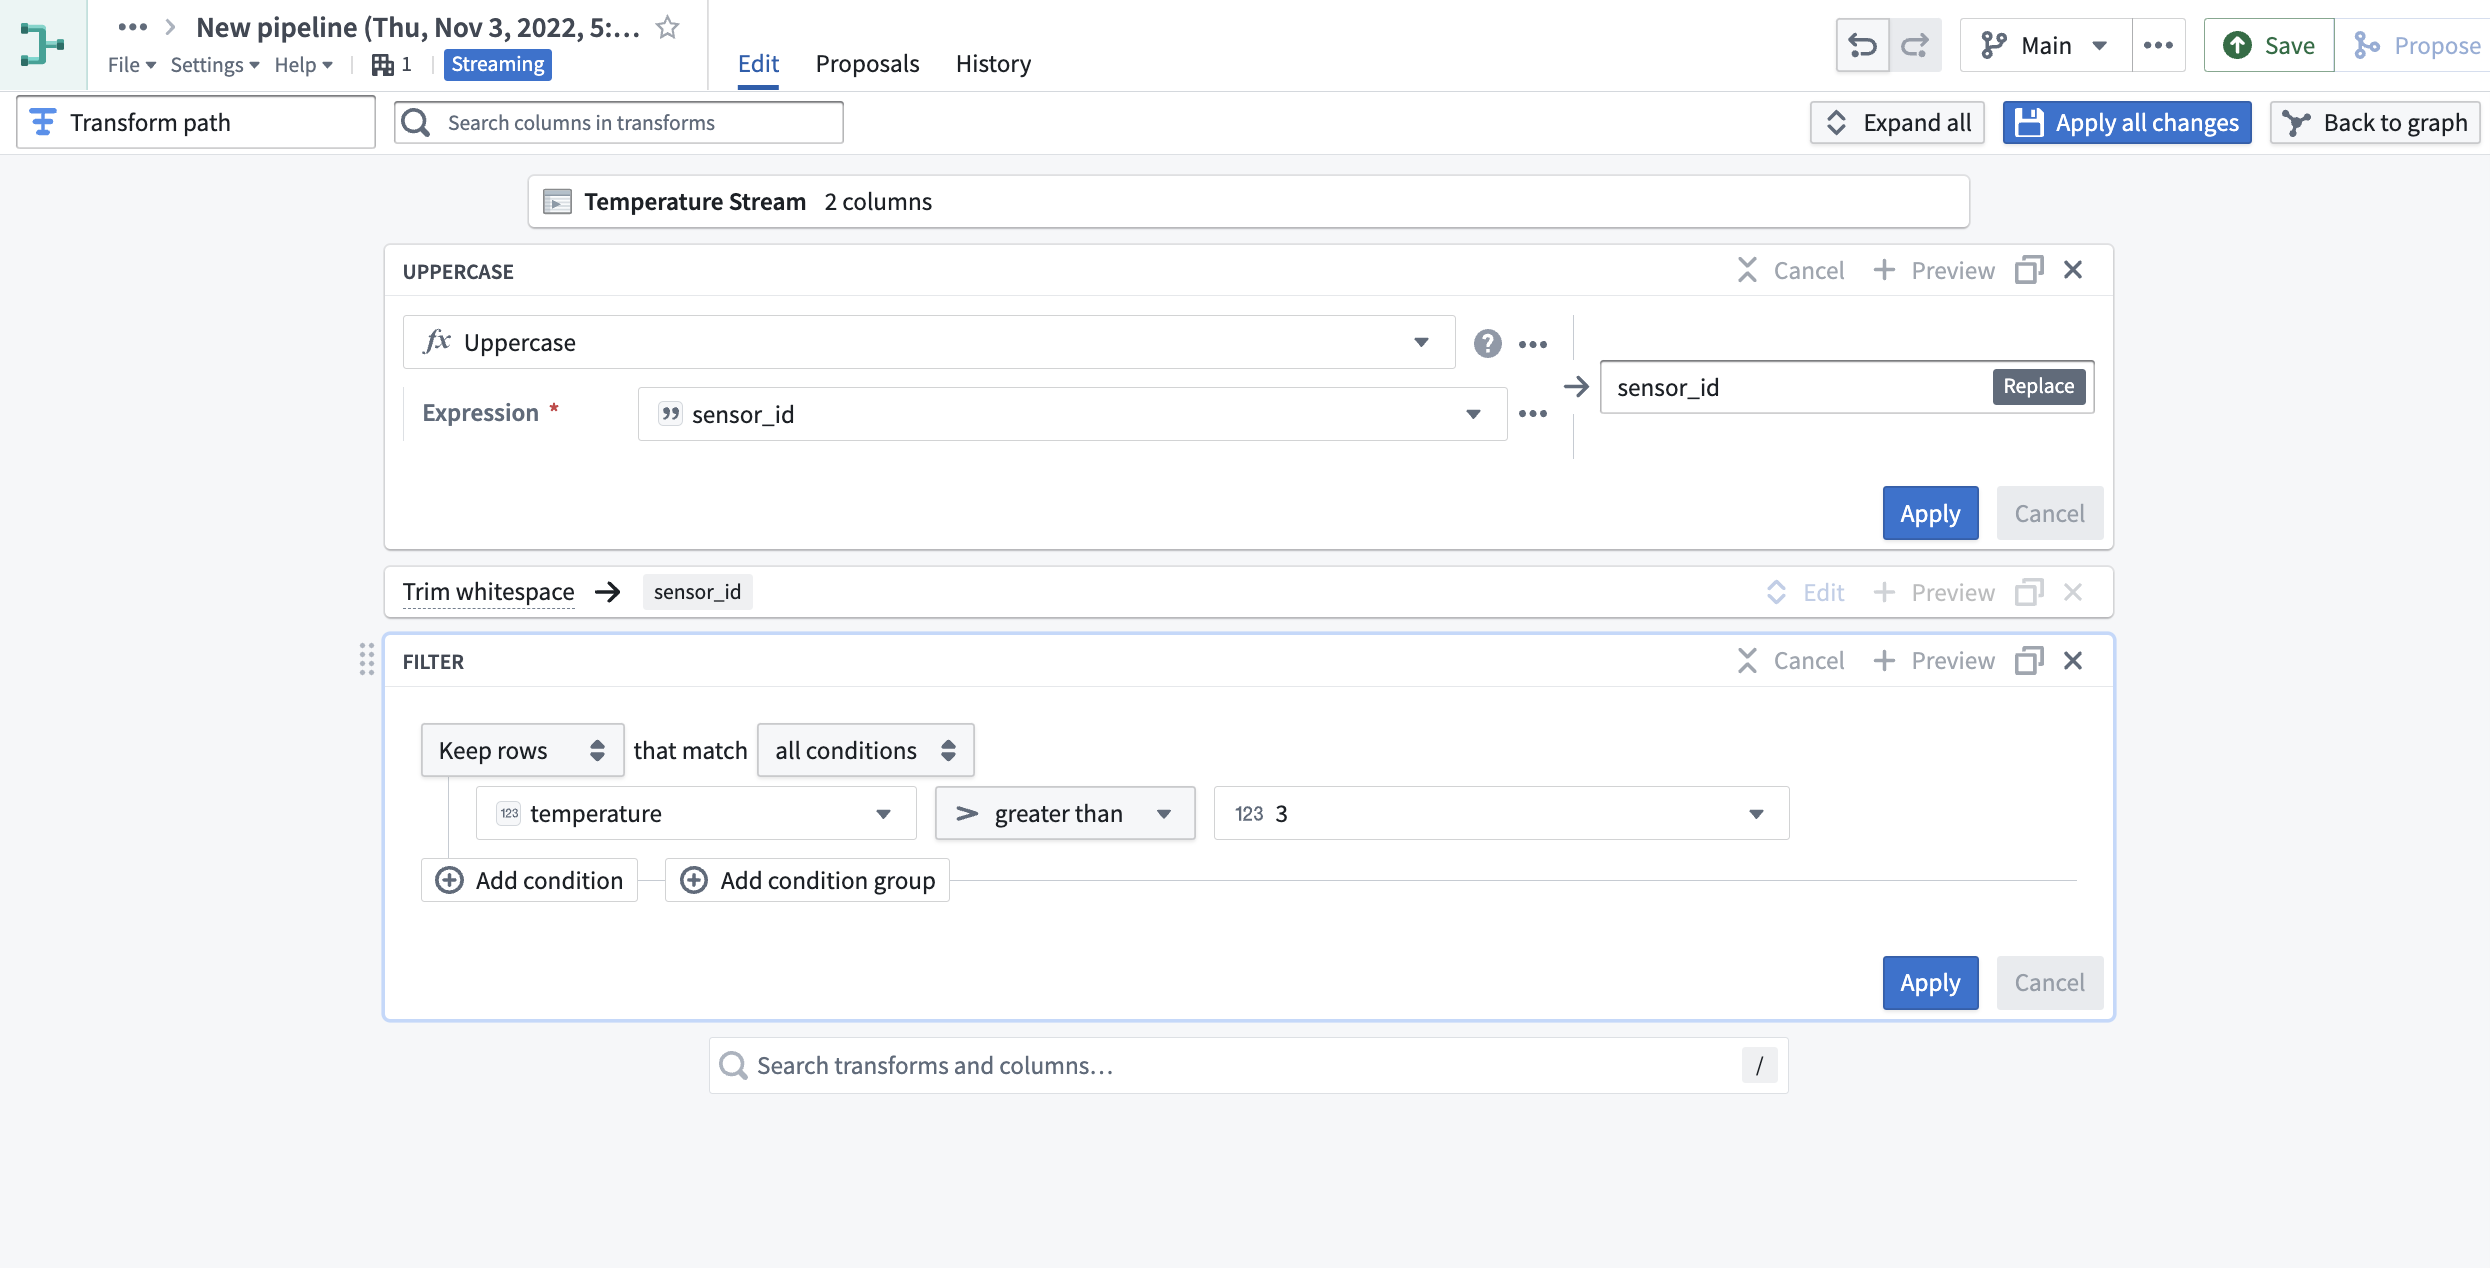Click the Propose icon
2490x1268 pixels.
2366,45
